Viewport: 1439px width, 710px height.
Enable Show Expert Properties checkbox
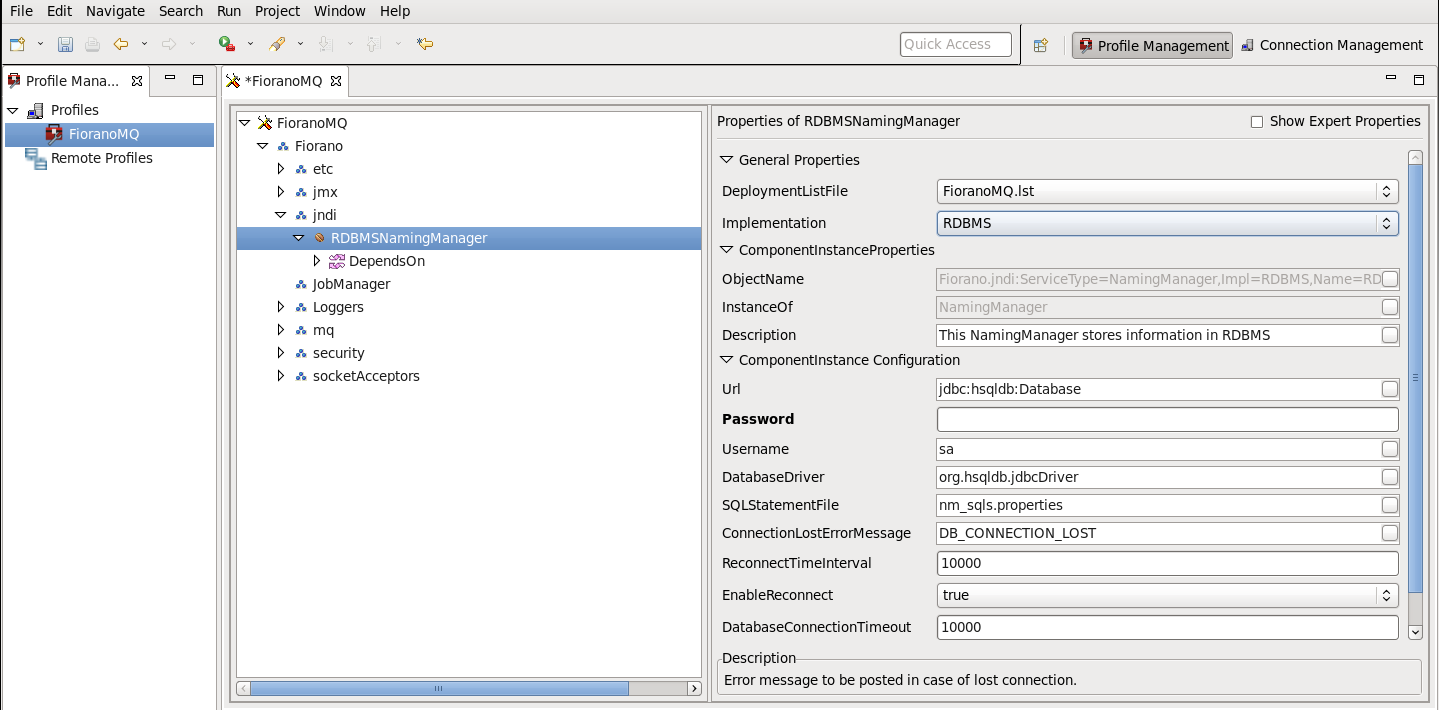click(1257, 122)
